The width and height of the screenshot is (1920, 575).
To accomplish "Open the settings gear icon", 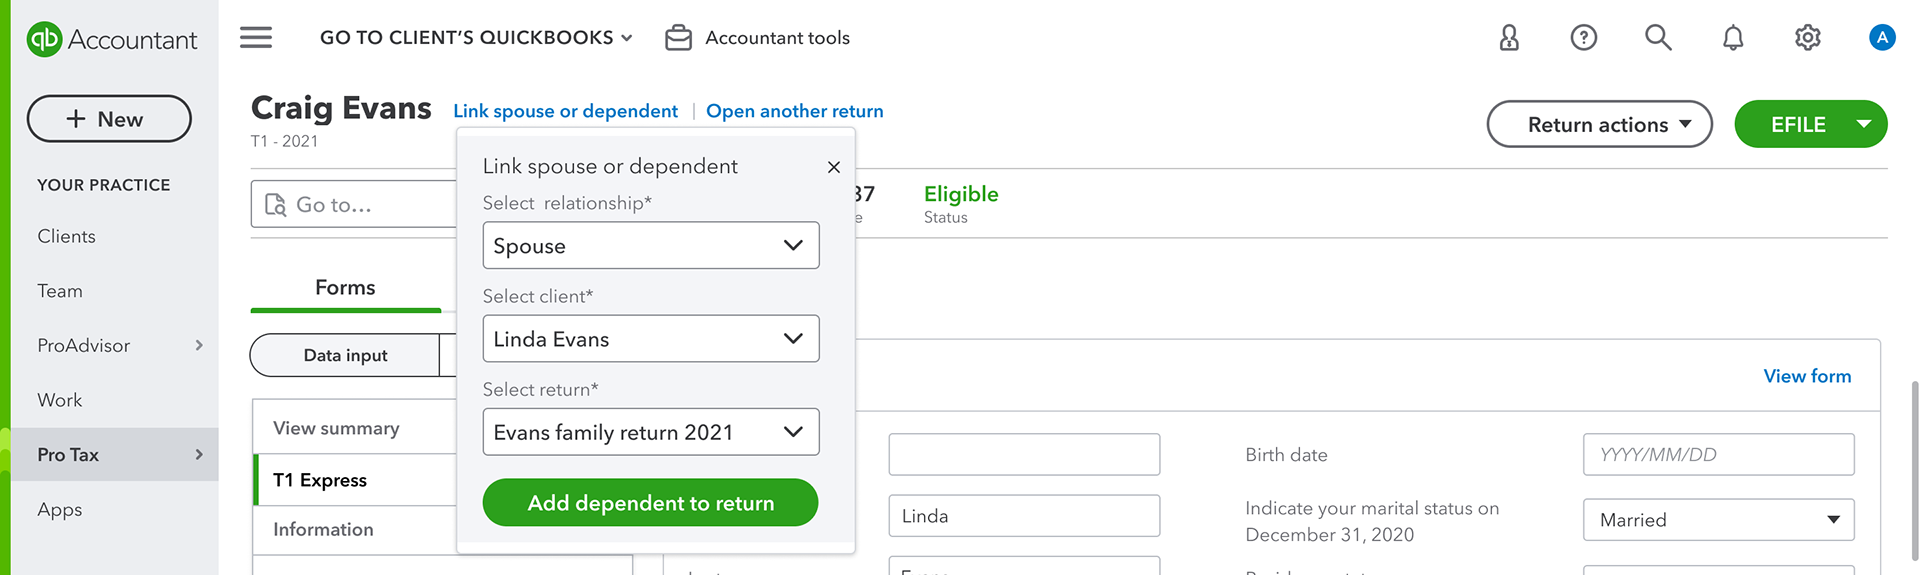I will point(1807,38).
